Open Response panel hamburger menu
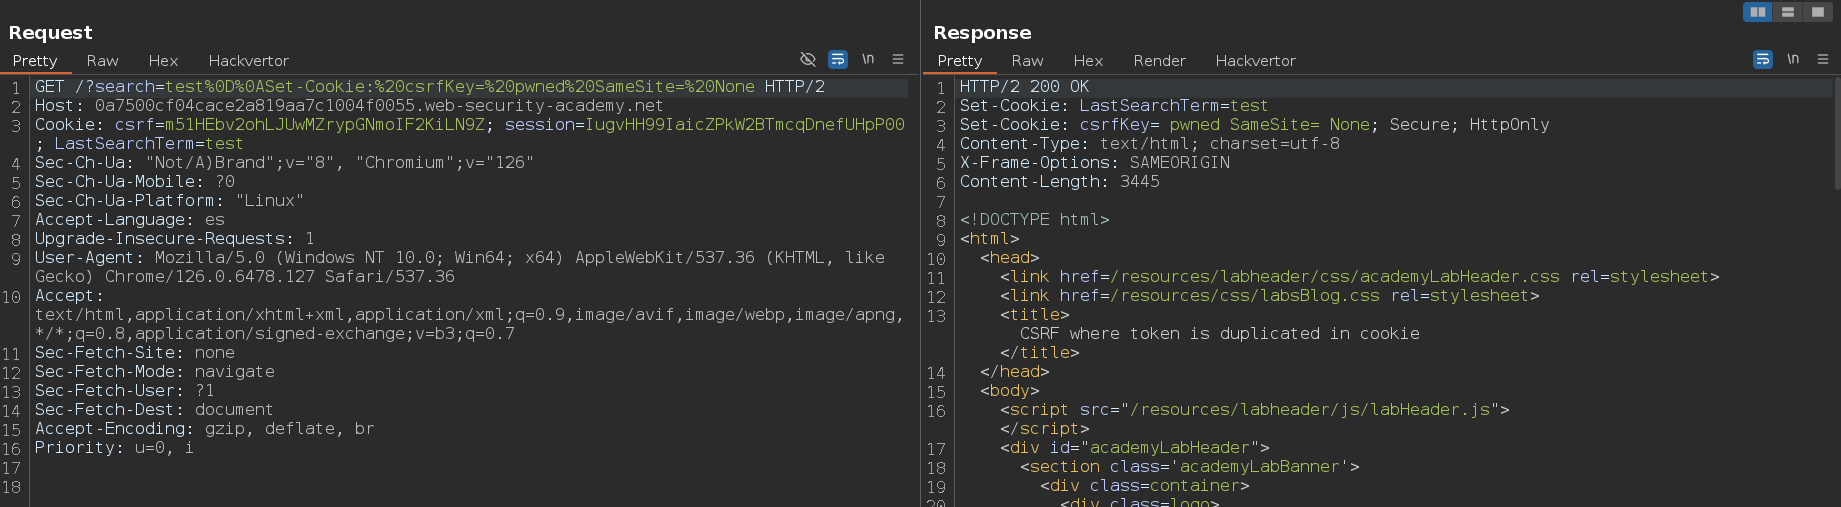The height and width of the screenshot is (507, 1841). 1823,59
